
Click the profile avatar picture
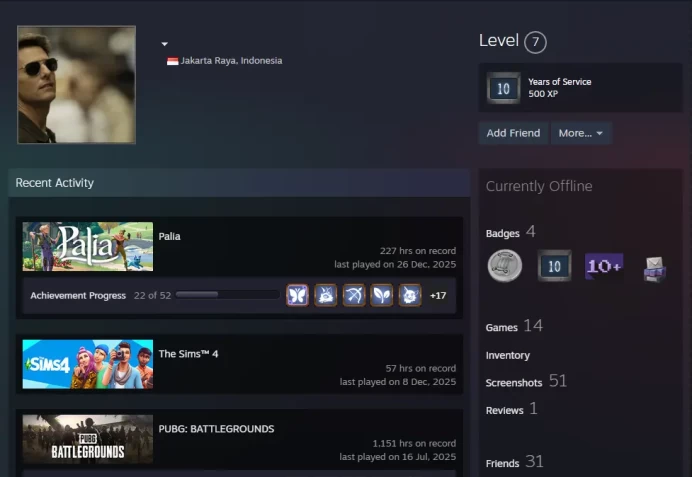(x=76, y=85)
